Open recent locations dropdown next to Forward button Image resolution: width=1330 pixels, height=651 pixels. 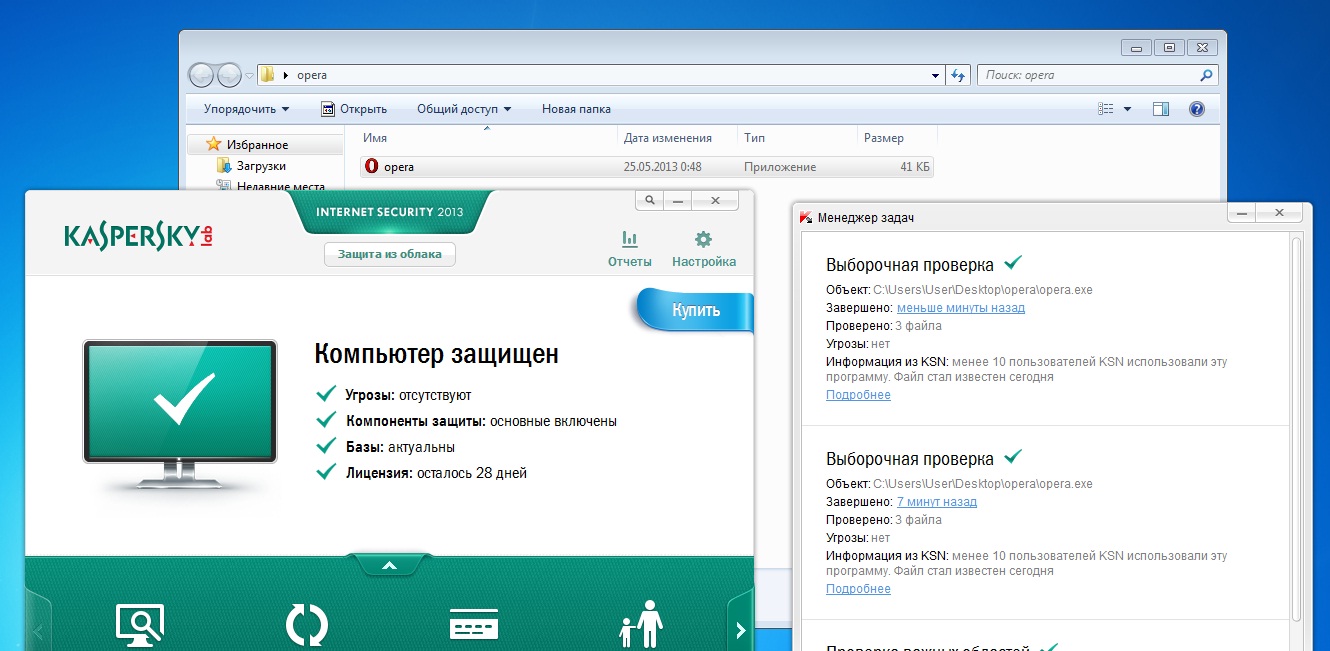(x=249, y=76)
